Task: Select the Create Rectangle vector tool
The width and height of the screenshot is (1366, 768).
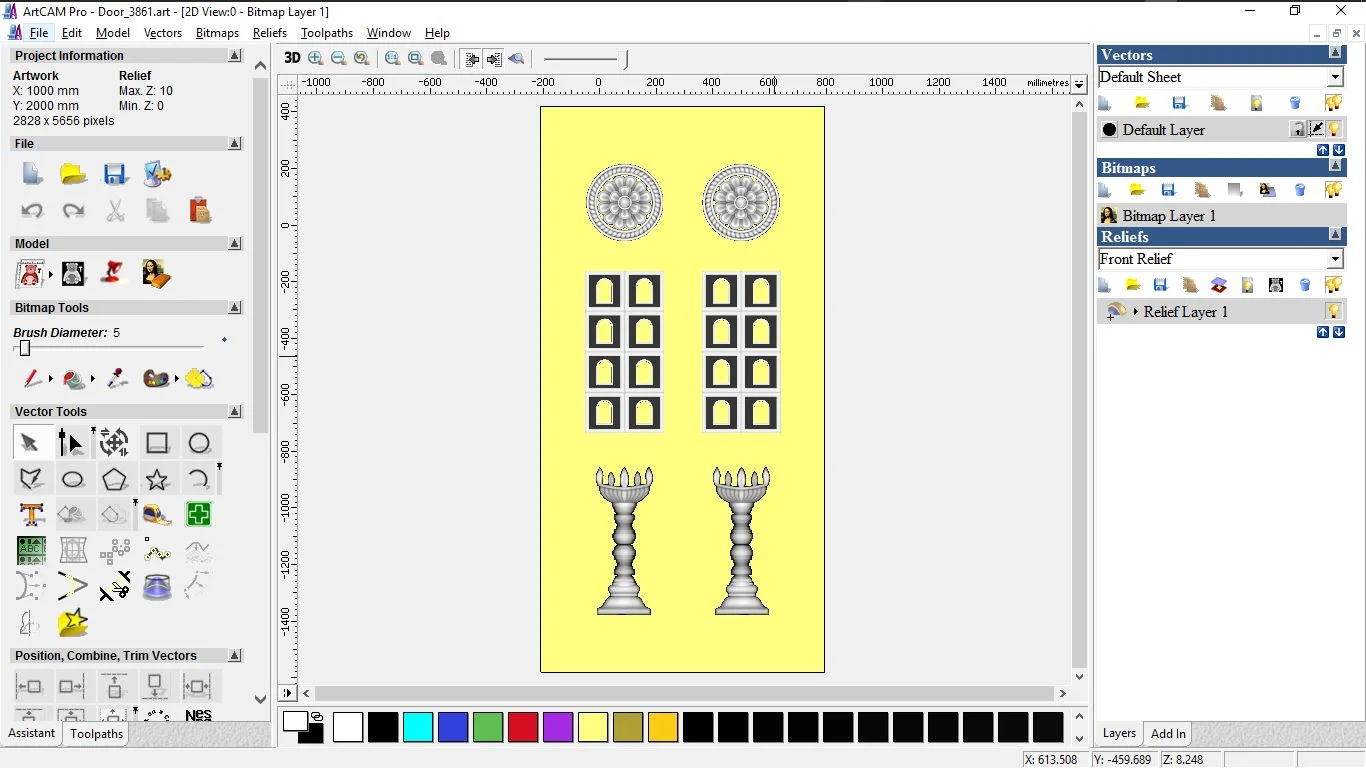Action: coord(157,443)
